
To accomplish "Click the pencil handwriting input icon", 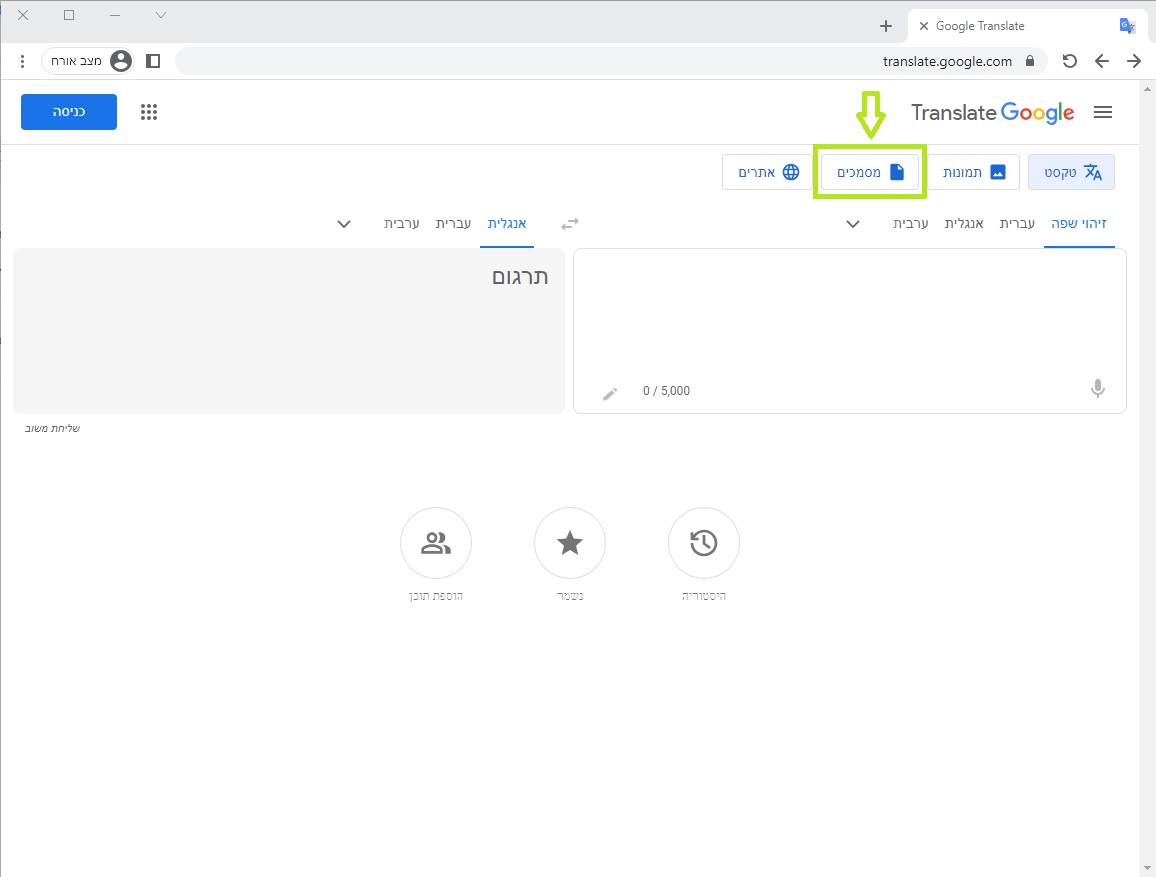I will [x=610, y=393].
